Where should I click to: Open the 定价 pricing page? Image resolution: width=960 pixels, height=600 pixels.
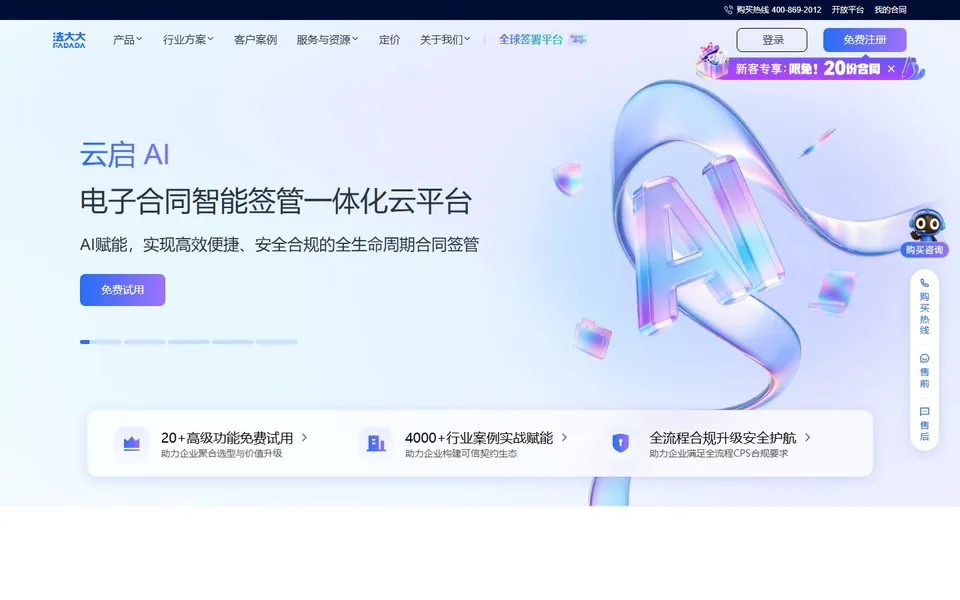point(389,40)
